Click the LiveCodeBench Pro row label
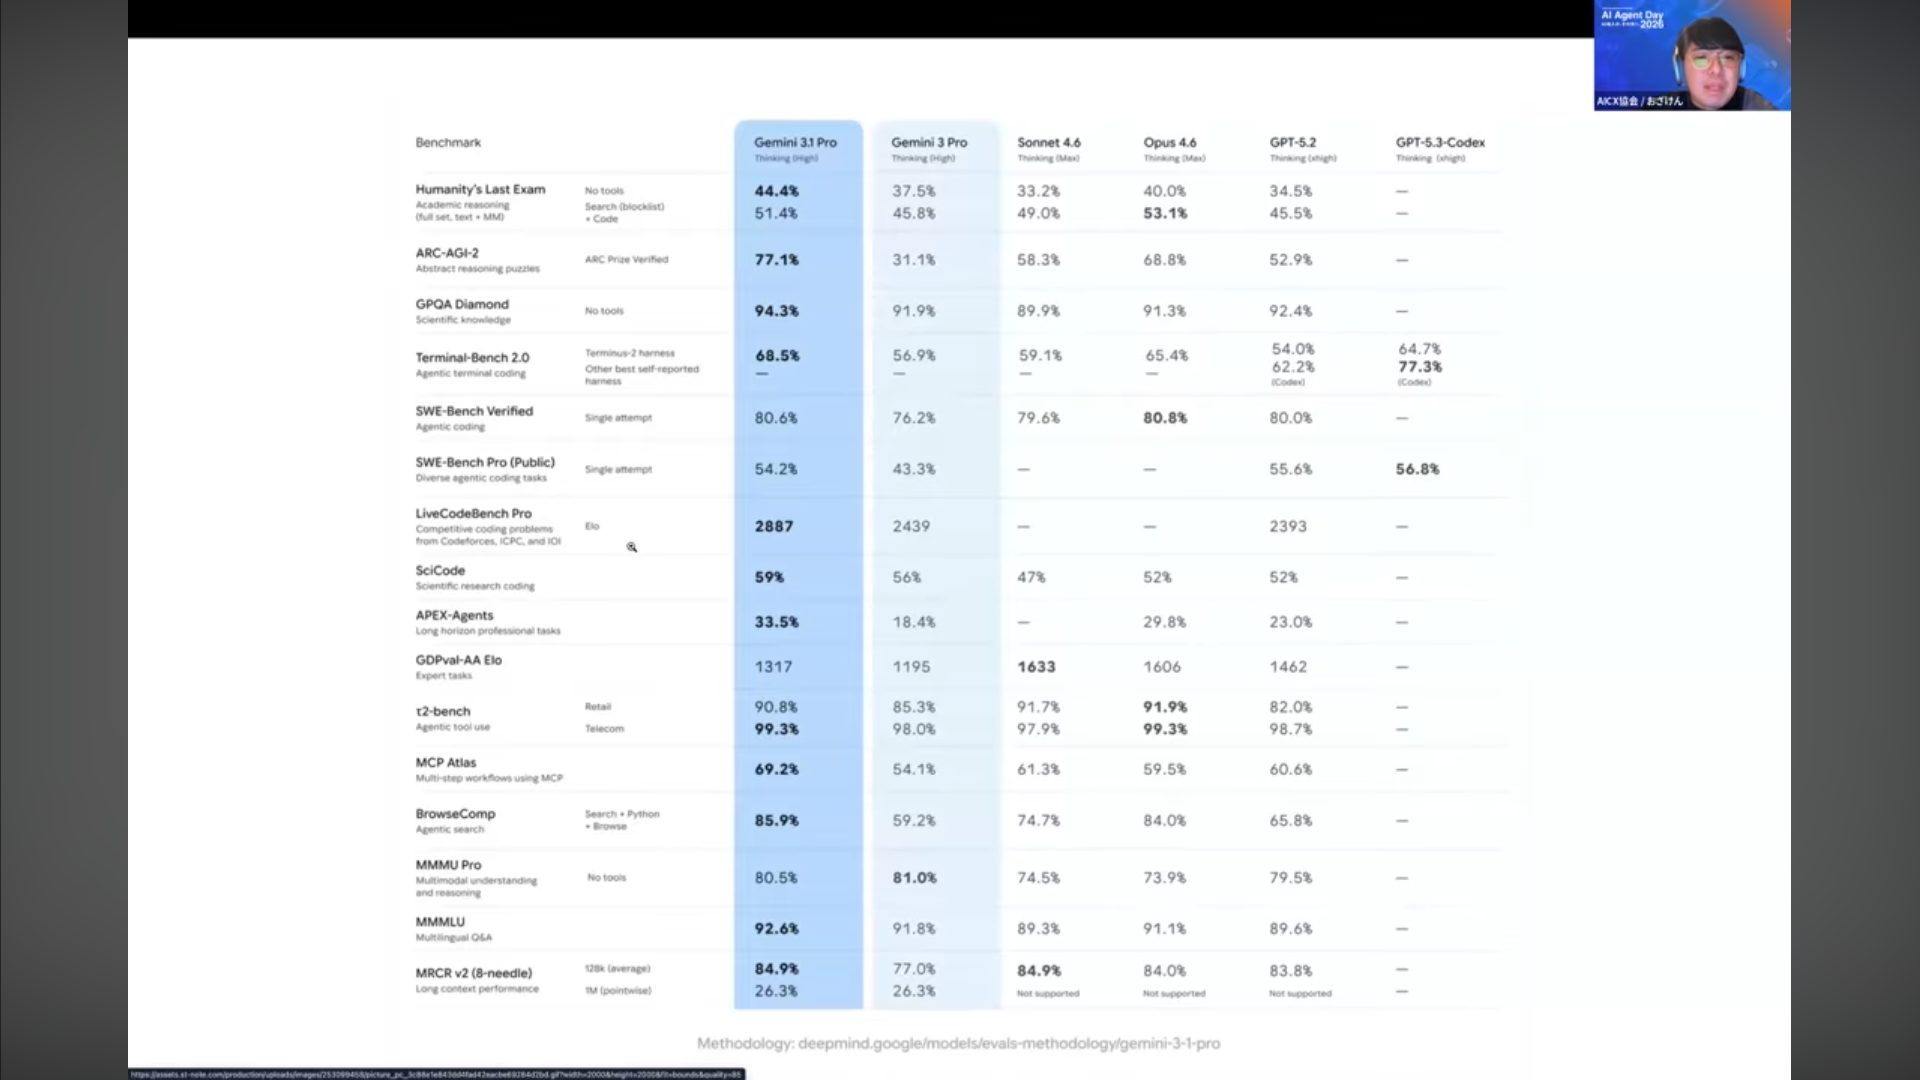 473,513
